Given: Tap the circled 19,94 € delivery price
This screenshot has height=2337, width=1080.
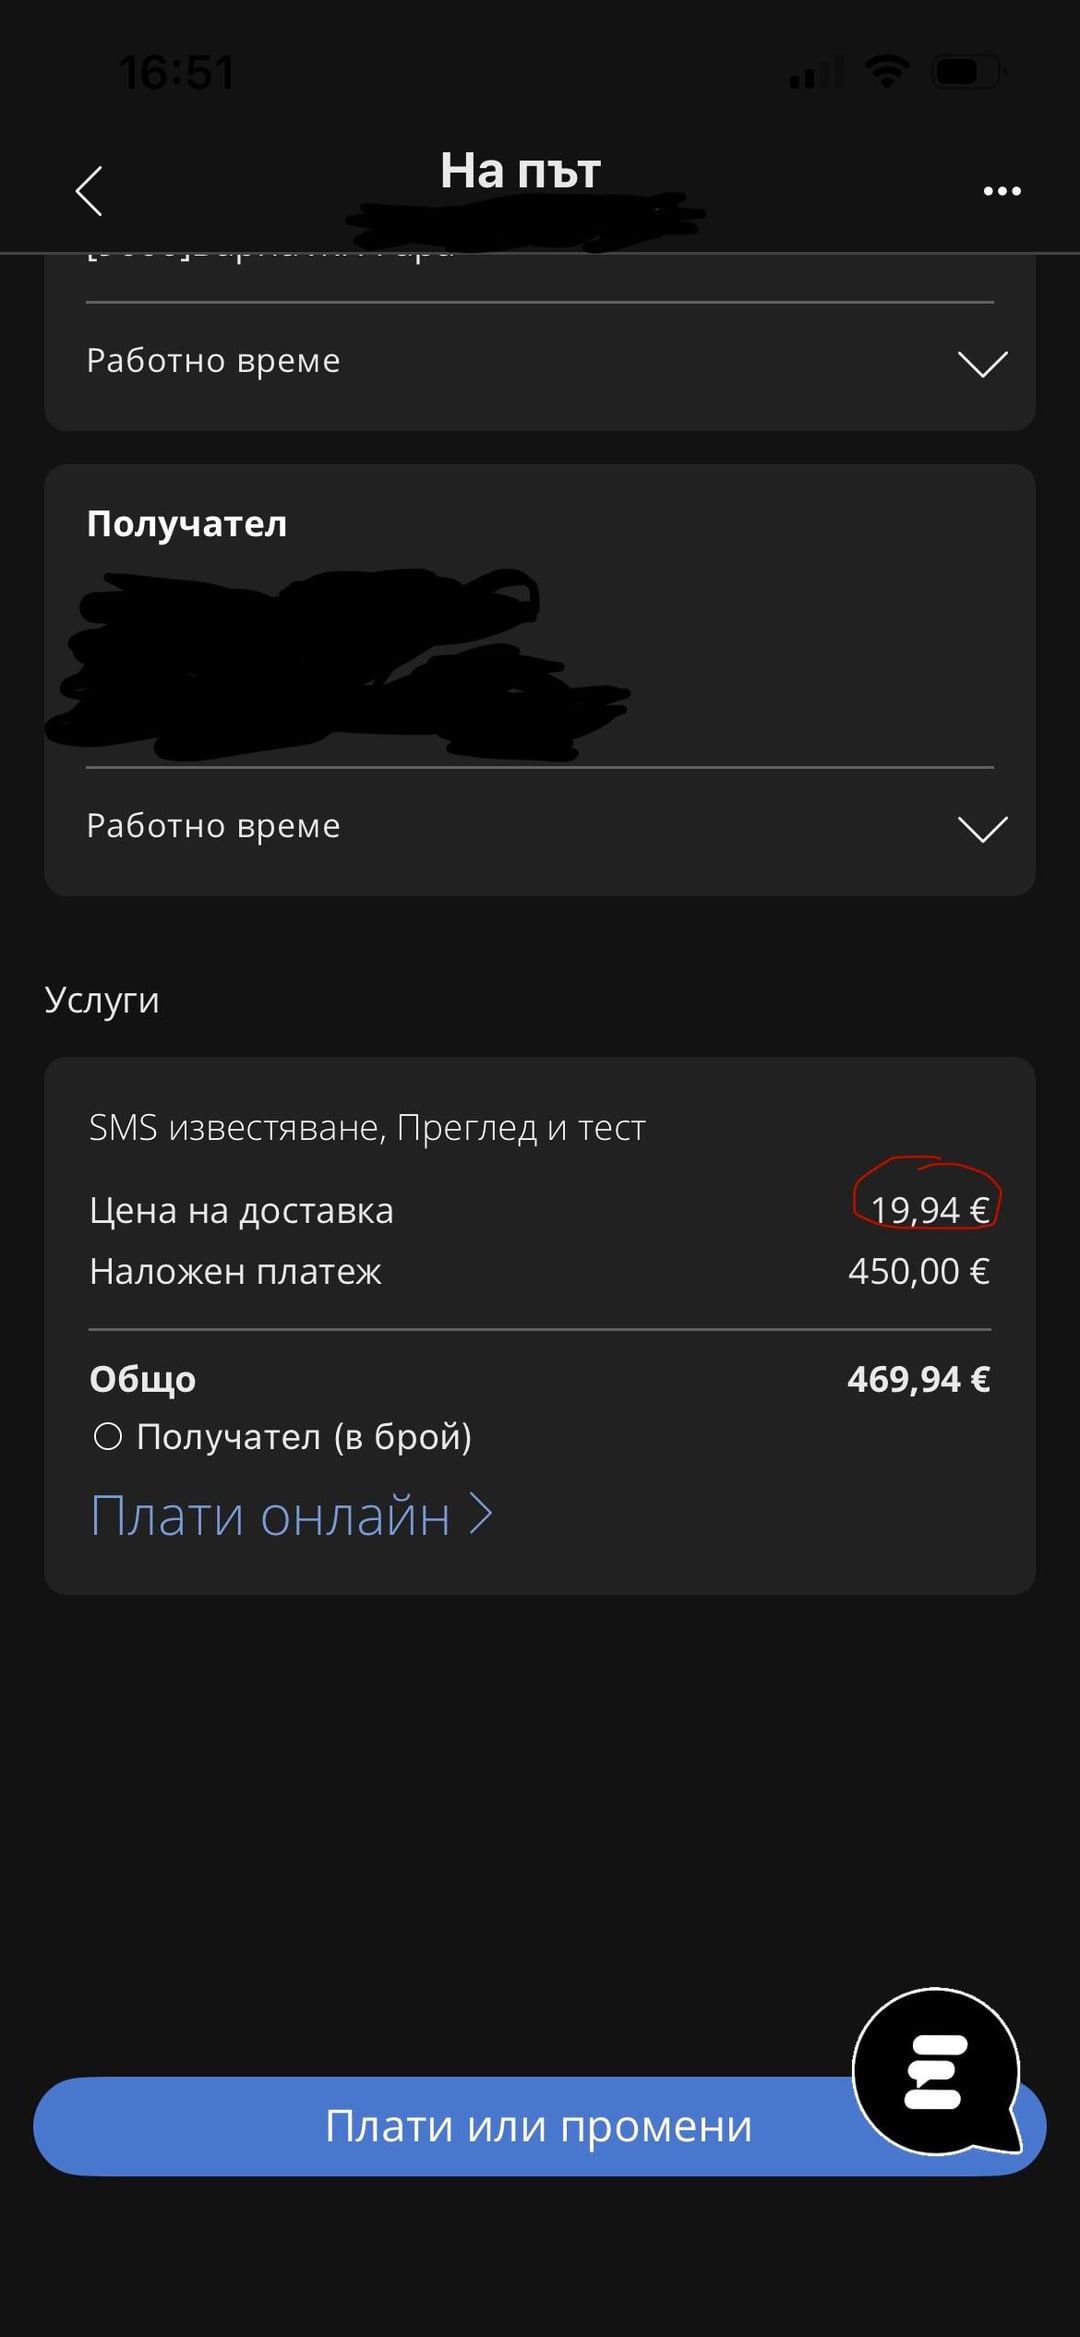Looking at the screenshot, I should [929, 1210].
